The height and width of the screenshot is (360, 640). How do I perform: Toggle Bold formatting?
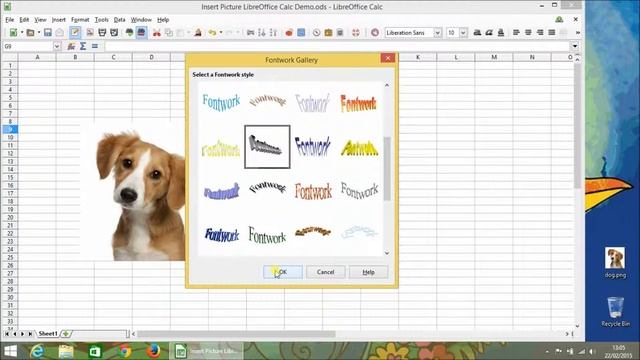tap(477, 33)
